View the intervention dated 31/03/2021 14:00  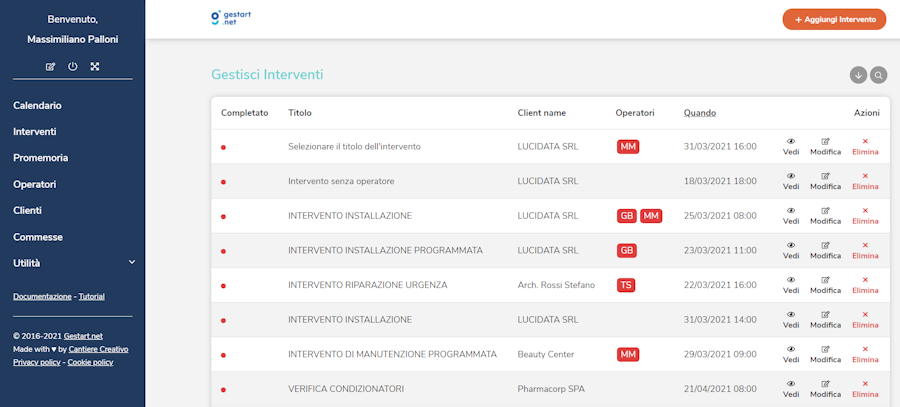click(x=791, y=319)
